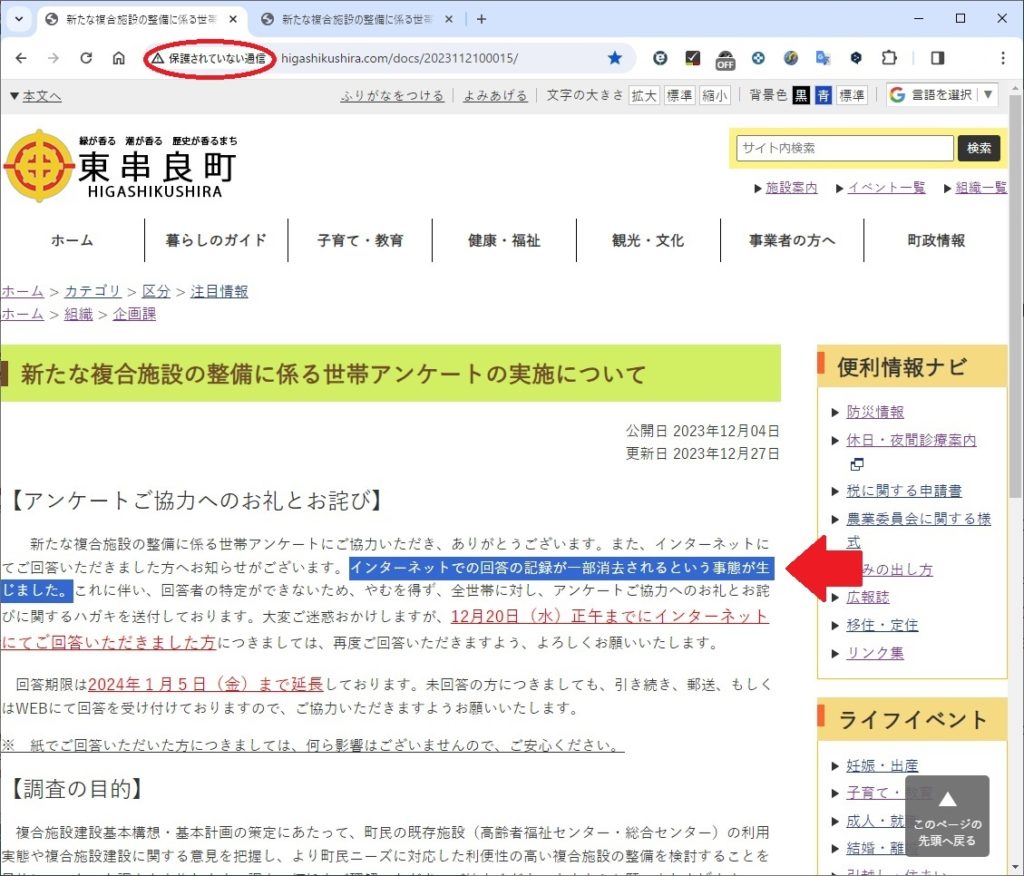Click the not-secure connection warning indicator
Viewport: 1024px width, 876px height.
(209, 58)
